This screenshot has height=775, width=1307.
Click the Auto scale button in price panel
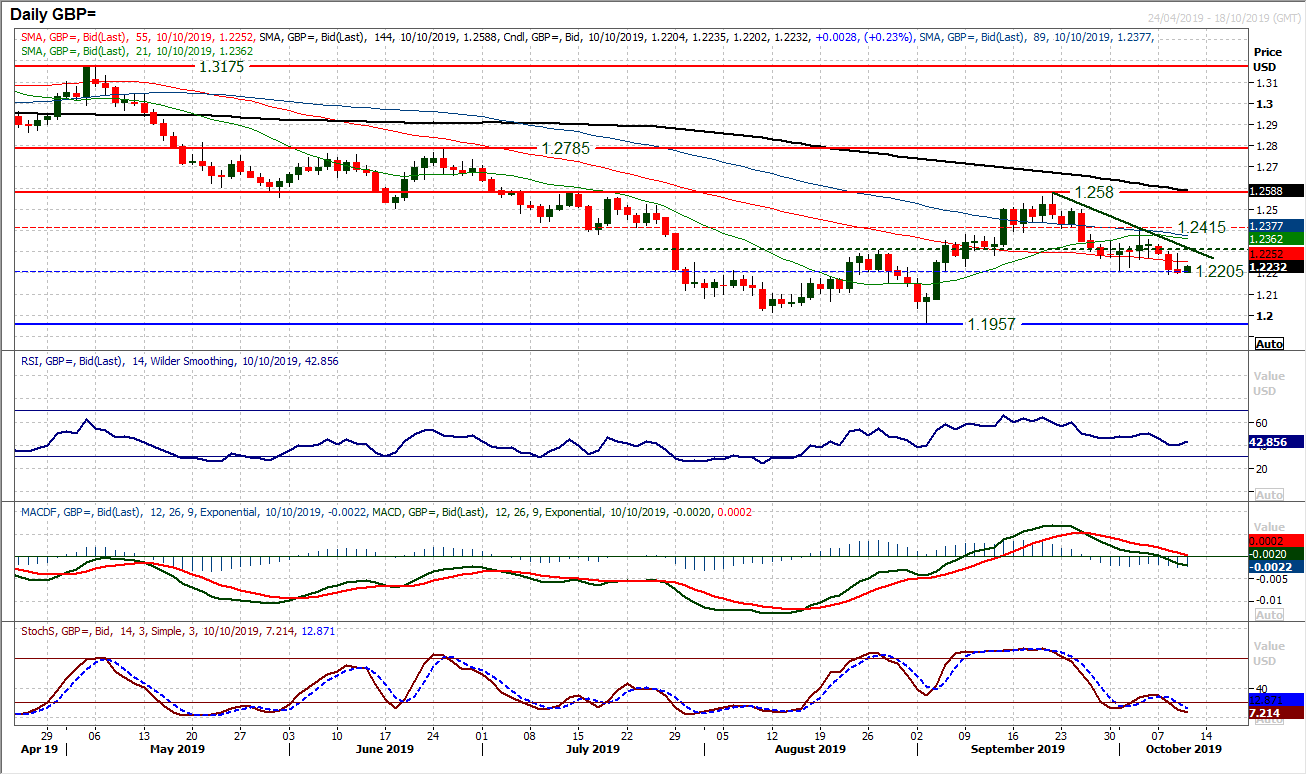pyautogui.click(x=1268, y=343)
